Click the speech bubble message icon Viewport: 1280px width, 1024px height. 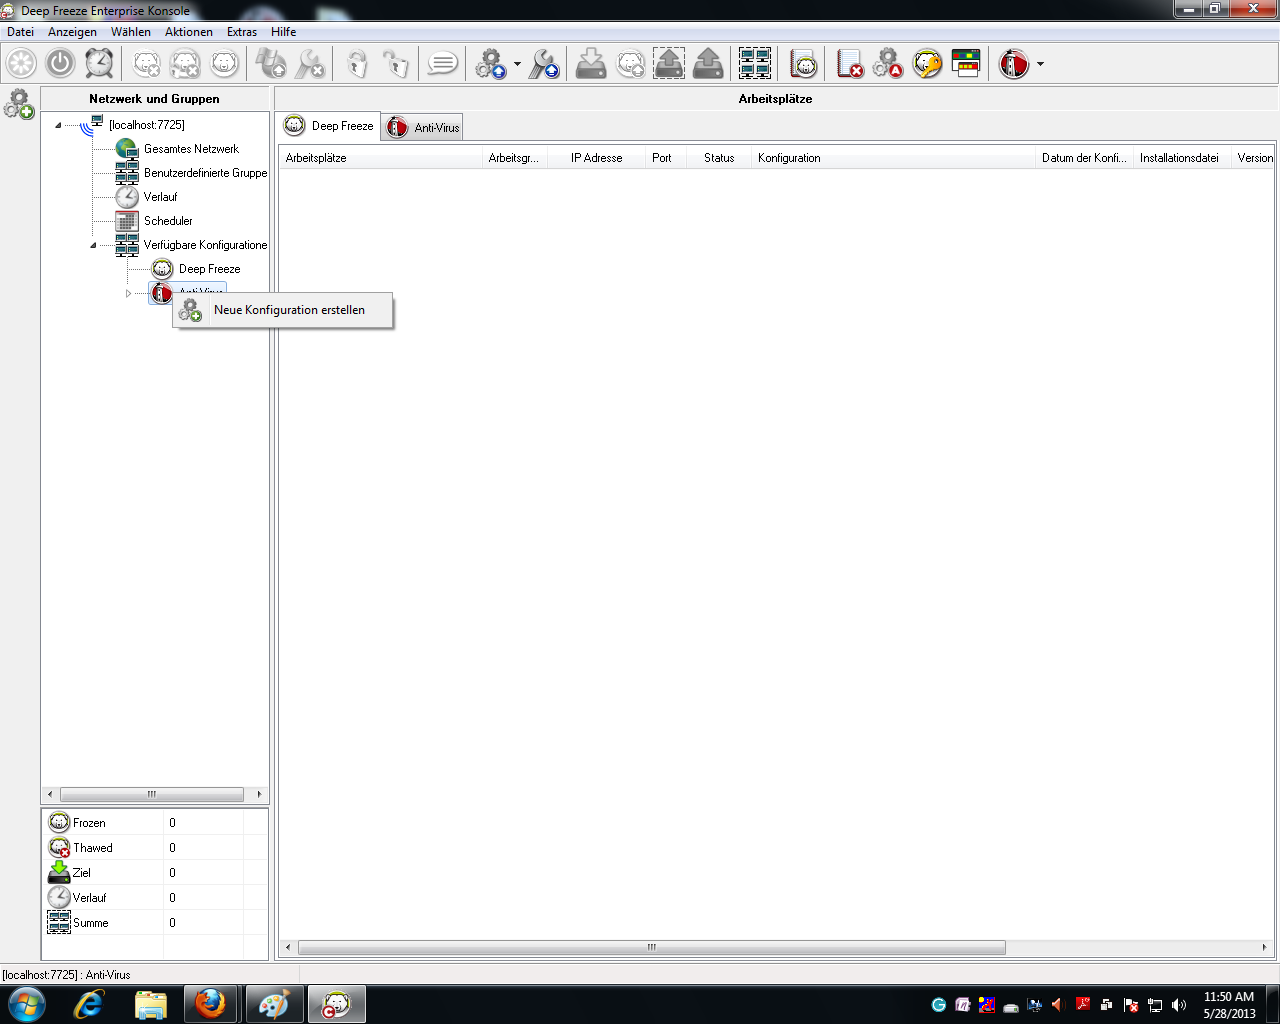[x=442, y=64]
